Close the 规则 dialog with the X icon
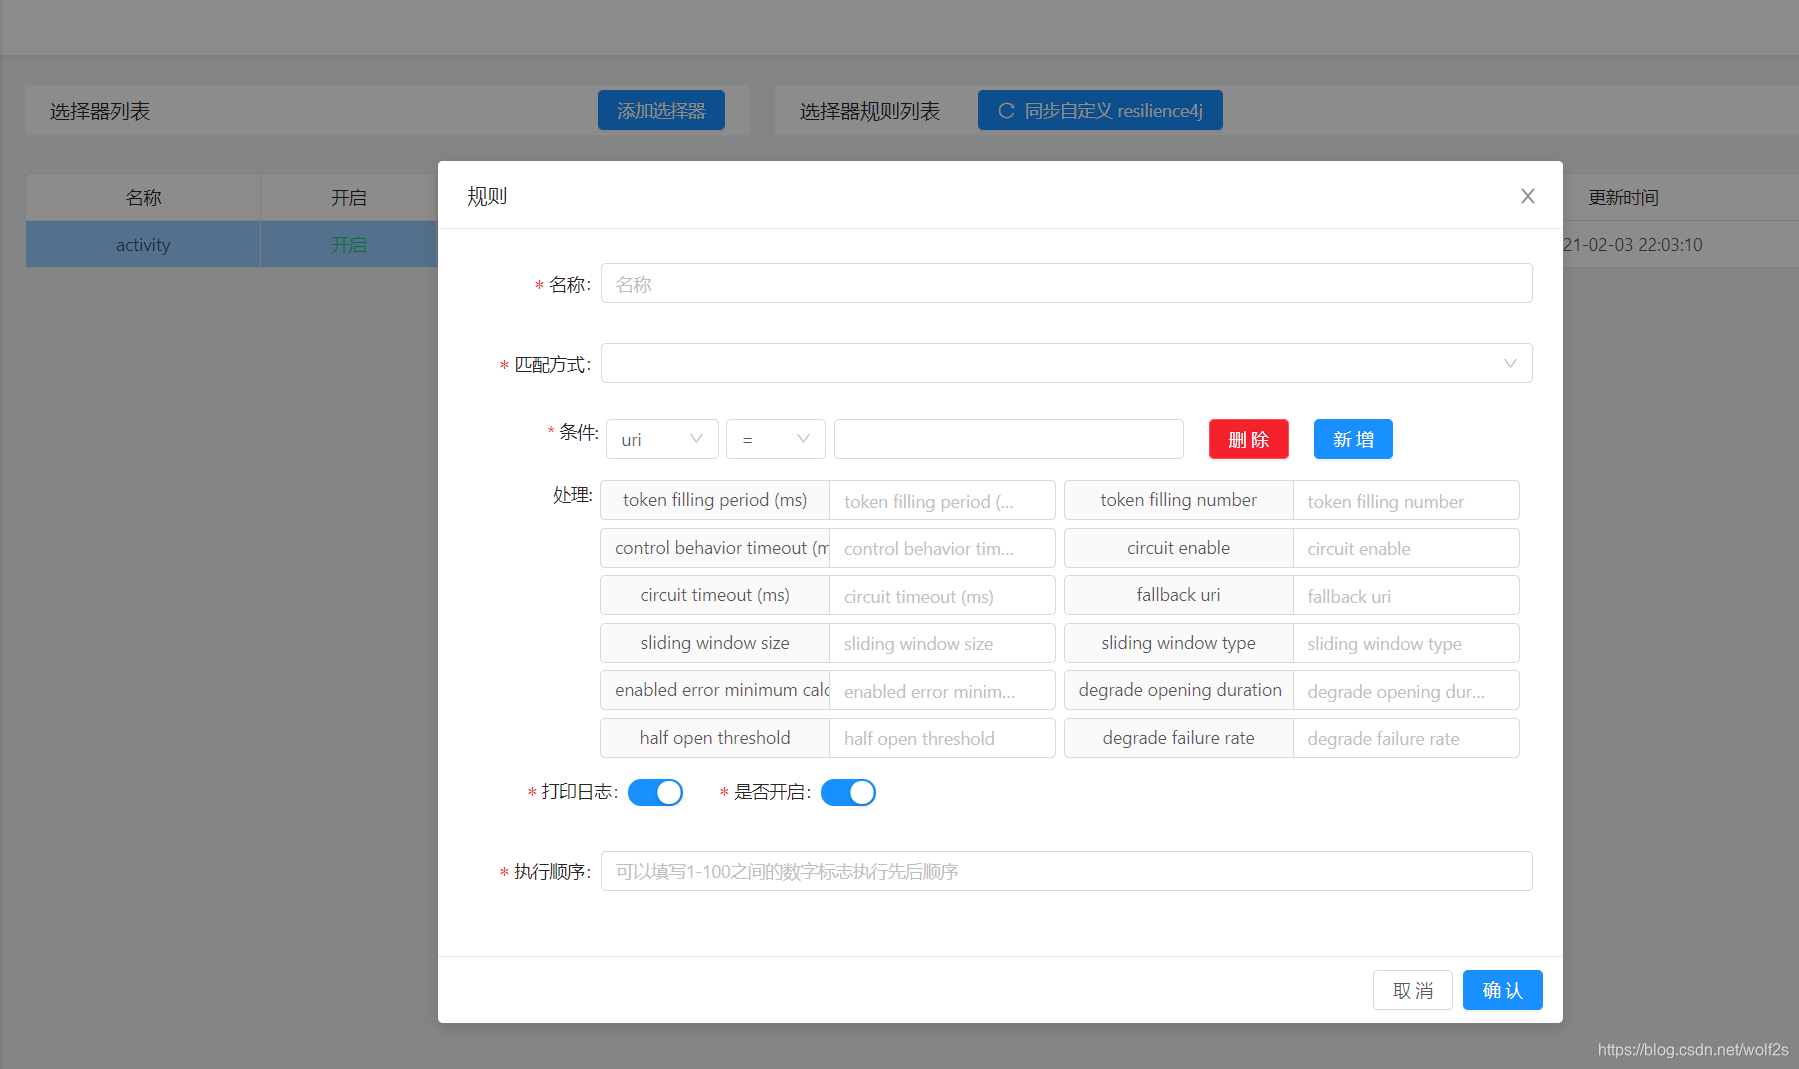 [1527, 196]
